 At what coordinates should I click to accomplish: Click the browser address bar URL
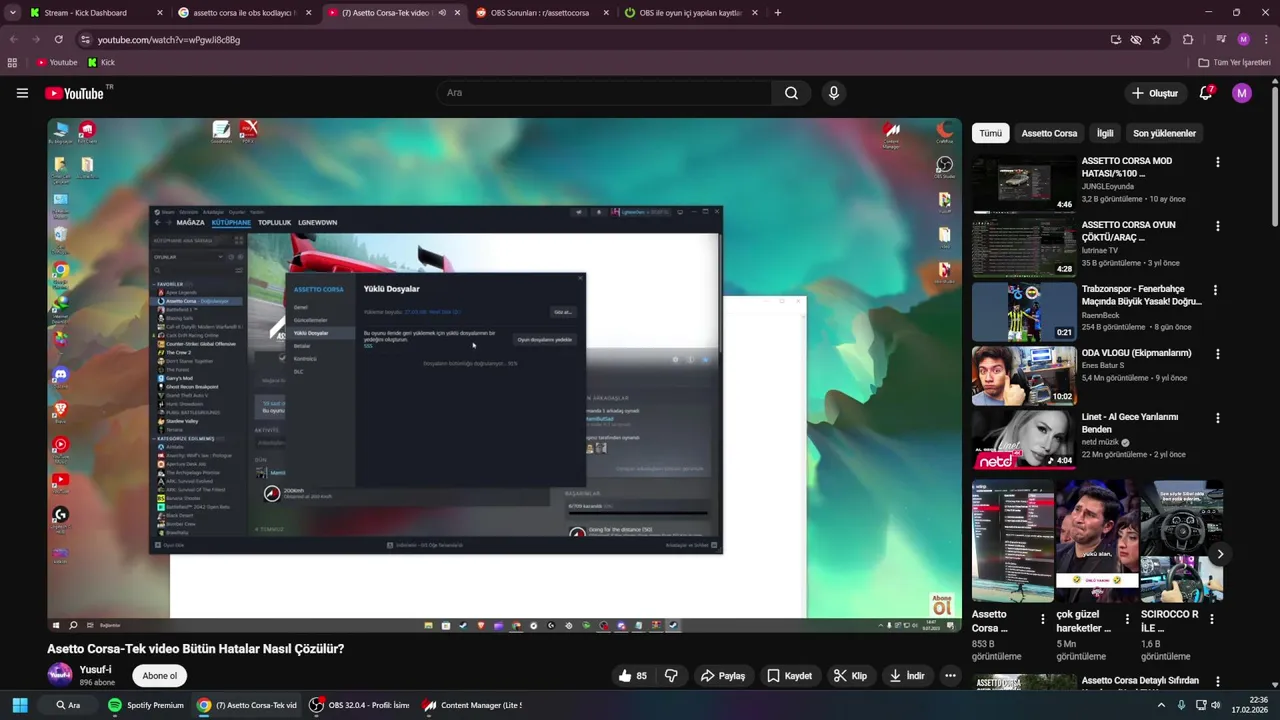pyautogui.click(x=169, y=40)
